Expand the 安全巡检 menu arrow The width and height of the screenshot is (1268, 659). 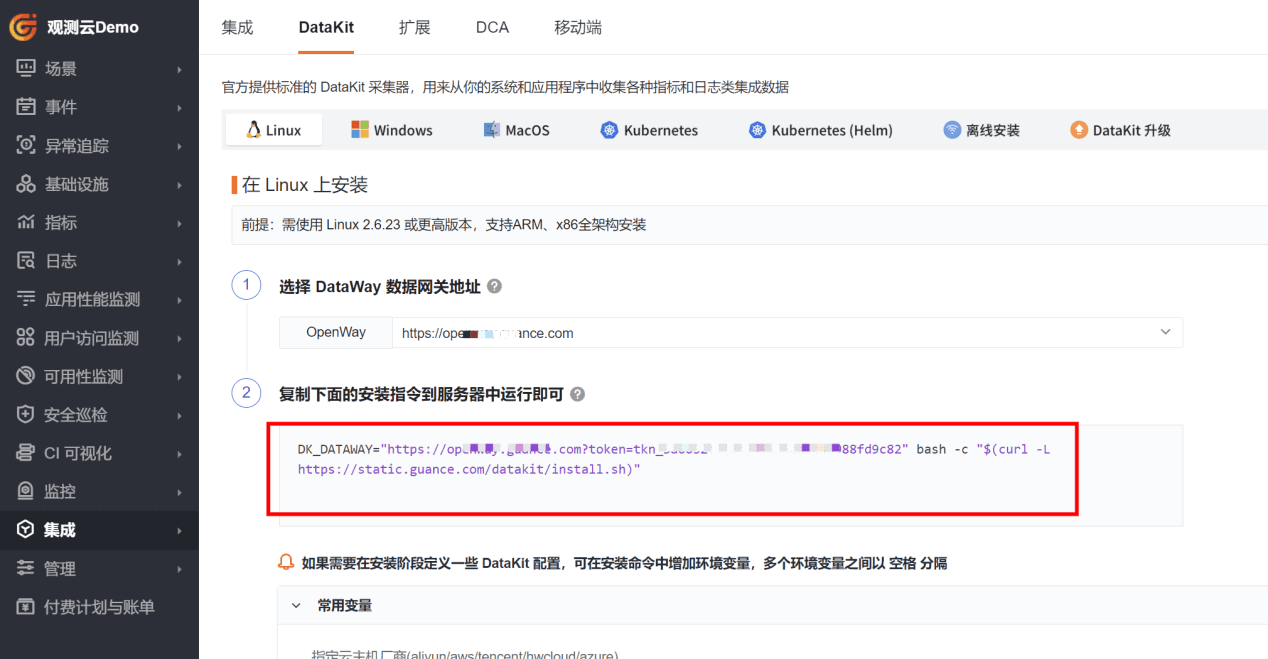[180, 414]
